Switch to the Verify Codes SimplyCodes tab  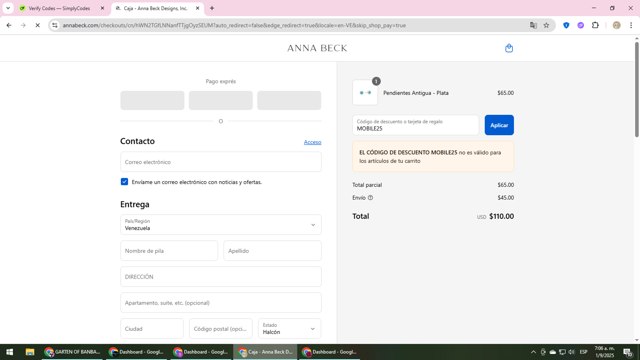(x=59, y=8)
